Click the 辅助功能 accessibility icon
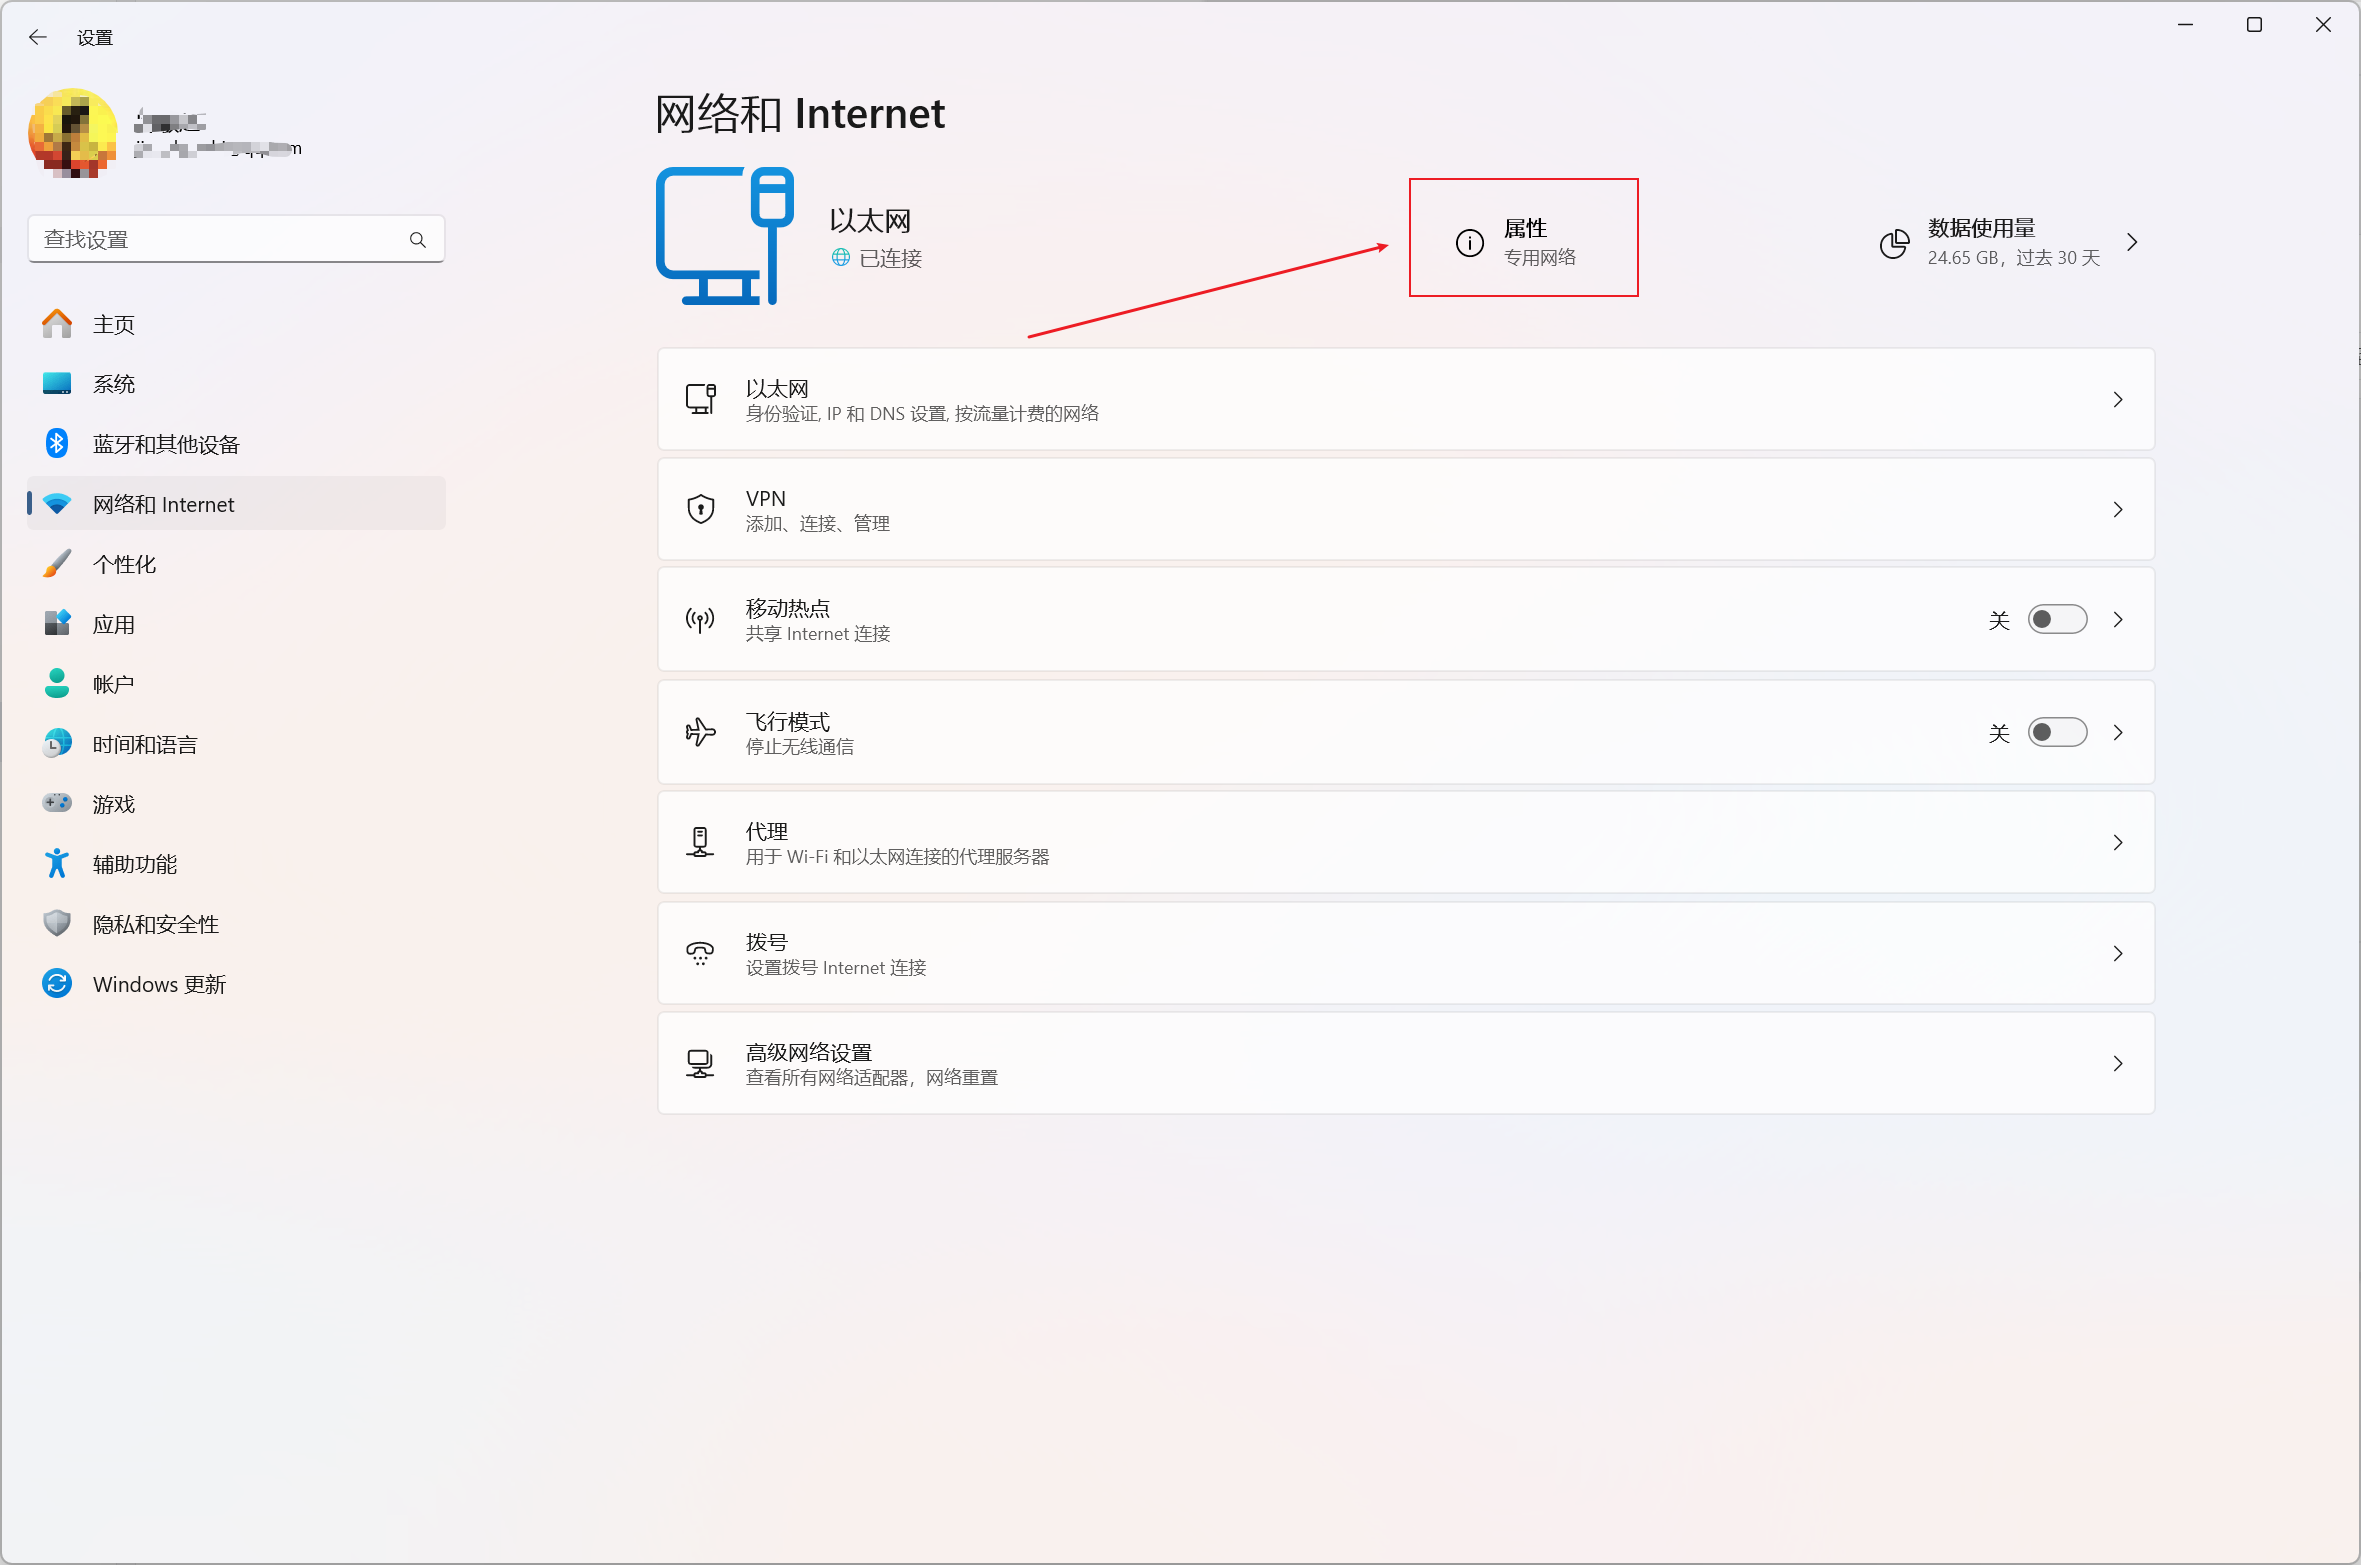 pos(57,863)
